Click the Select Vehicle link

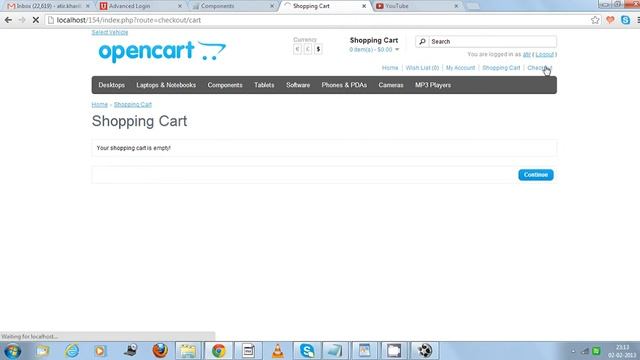(110, 32)
